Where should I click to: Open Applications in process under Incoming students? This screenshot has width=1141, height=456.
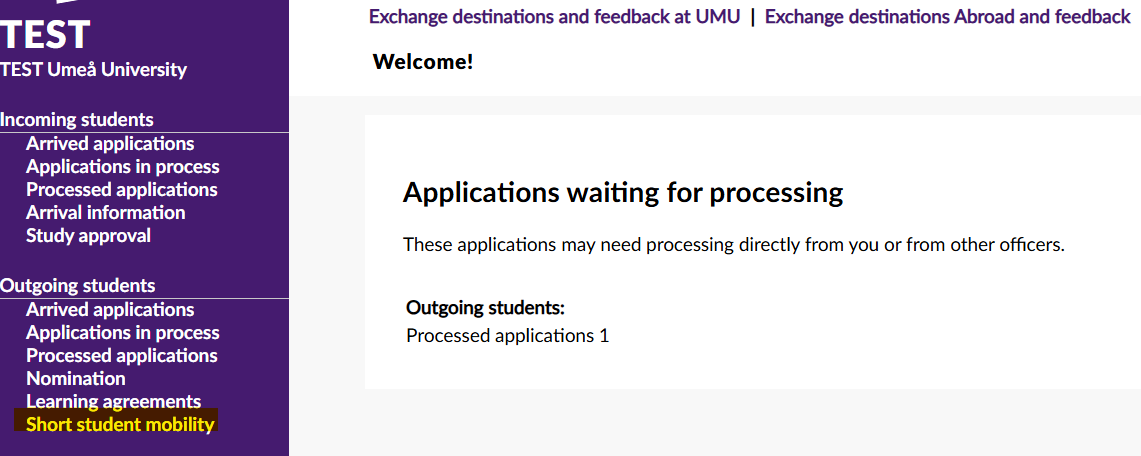point(122,167)
